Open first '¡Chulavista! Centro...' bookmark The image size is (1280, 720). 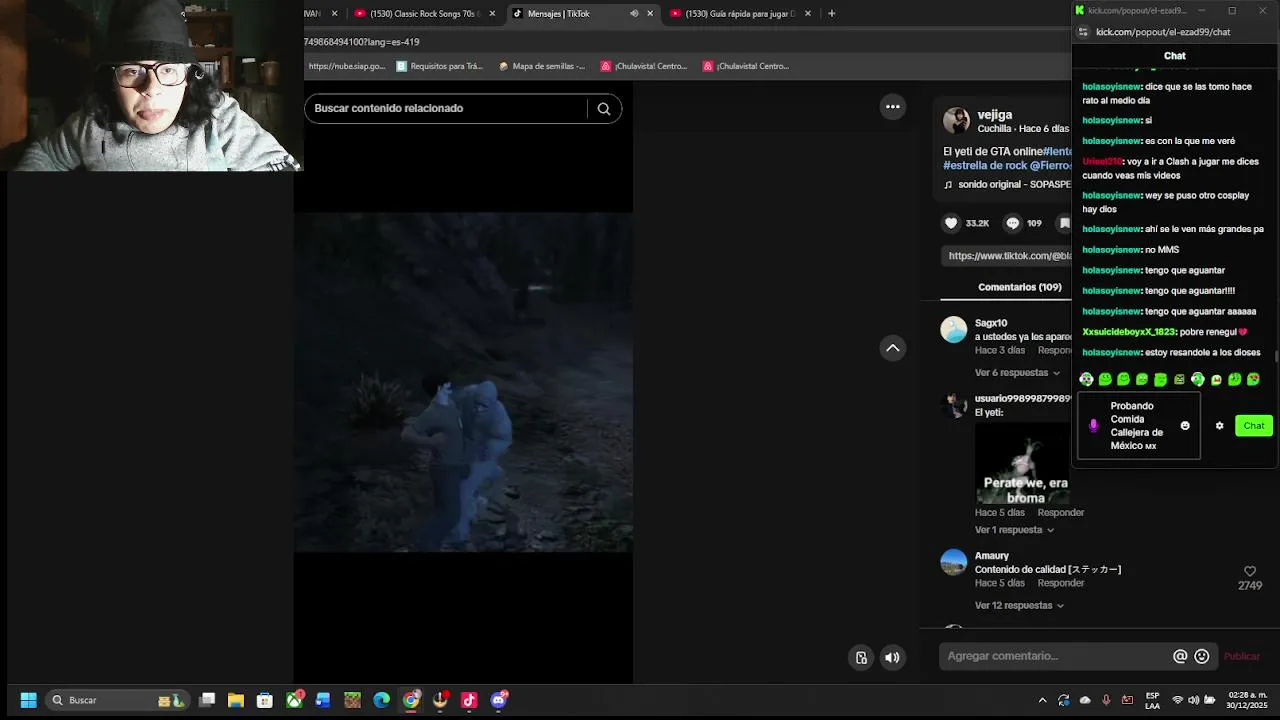coord(643,66)
